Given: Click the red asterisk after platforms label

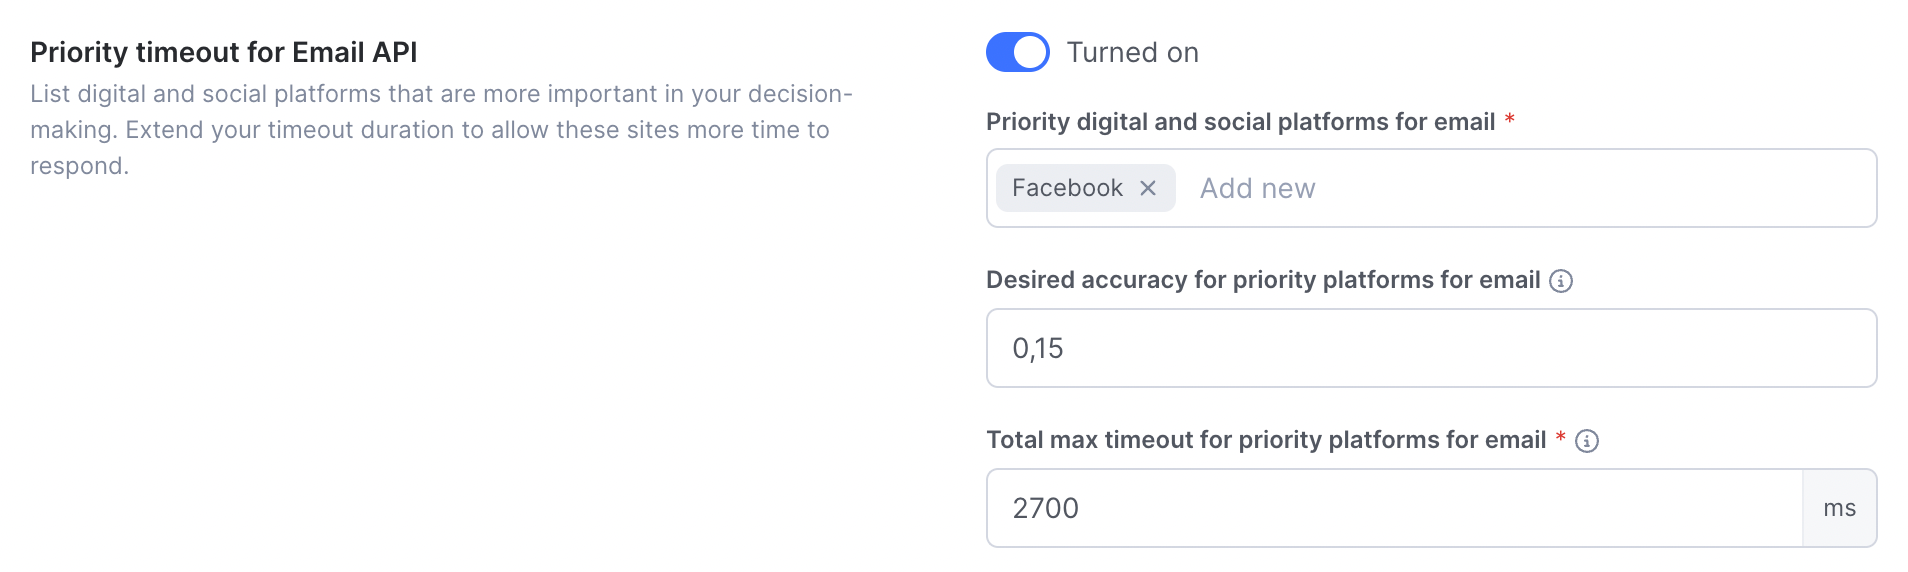Looking at the screenshot, I should (1510, 119).
